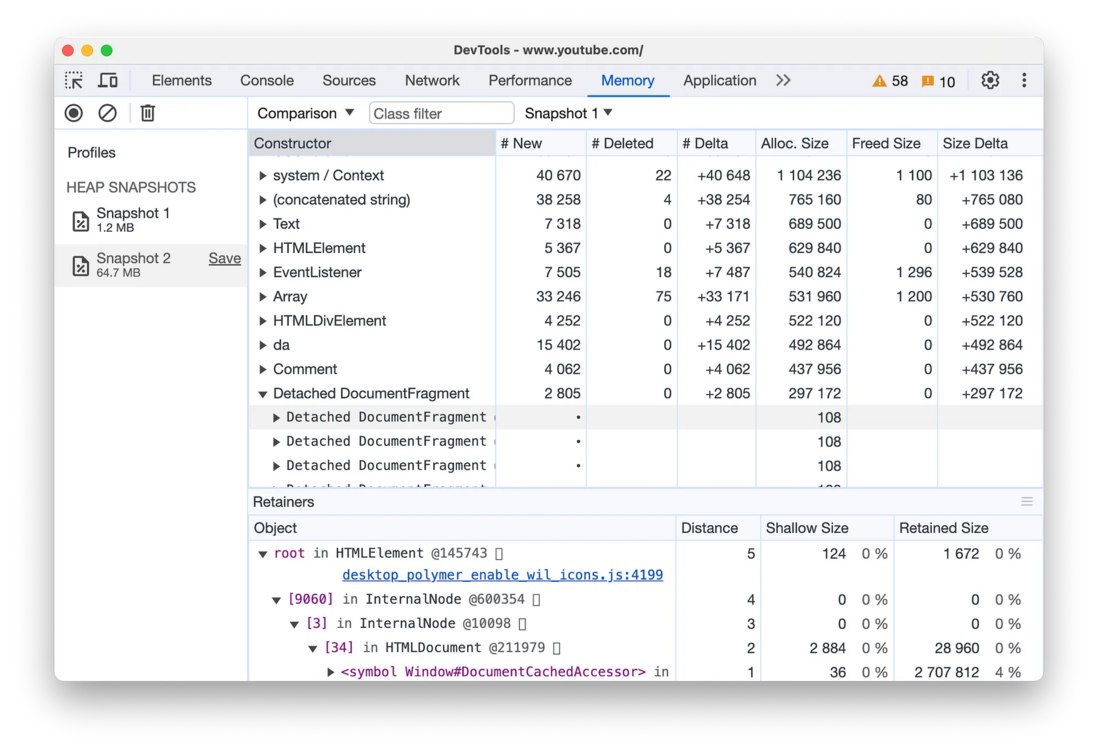The height and width of the screenshot is (753, 1098).
Task: Collapse the Detached DocumentFragment row
Action: tap(263, 394)
